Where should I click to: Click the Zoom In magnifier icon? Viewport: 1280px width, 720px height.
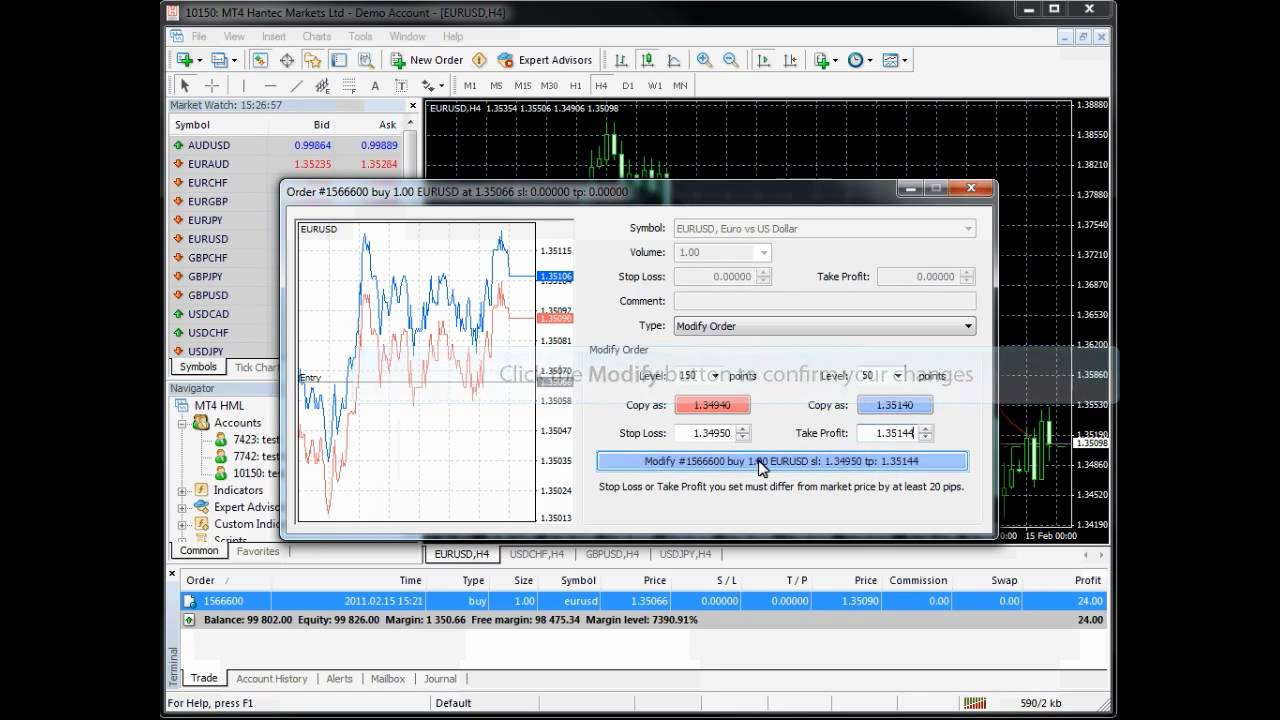704,60
